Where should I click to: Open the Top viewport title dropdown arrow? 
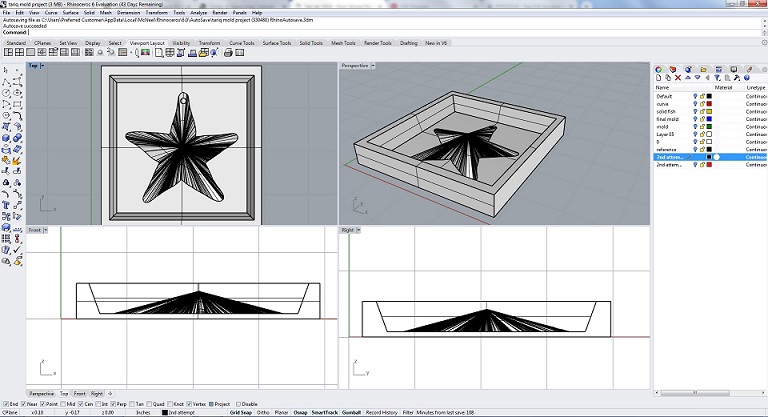click(x=43, y=66)
